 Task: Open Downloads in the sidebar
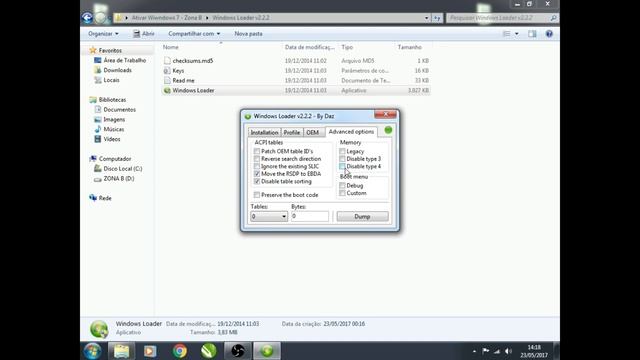118,70
